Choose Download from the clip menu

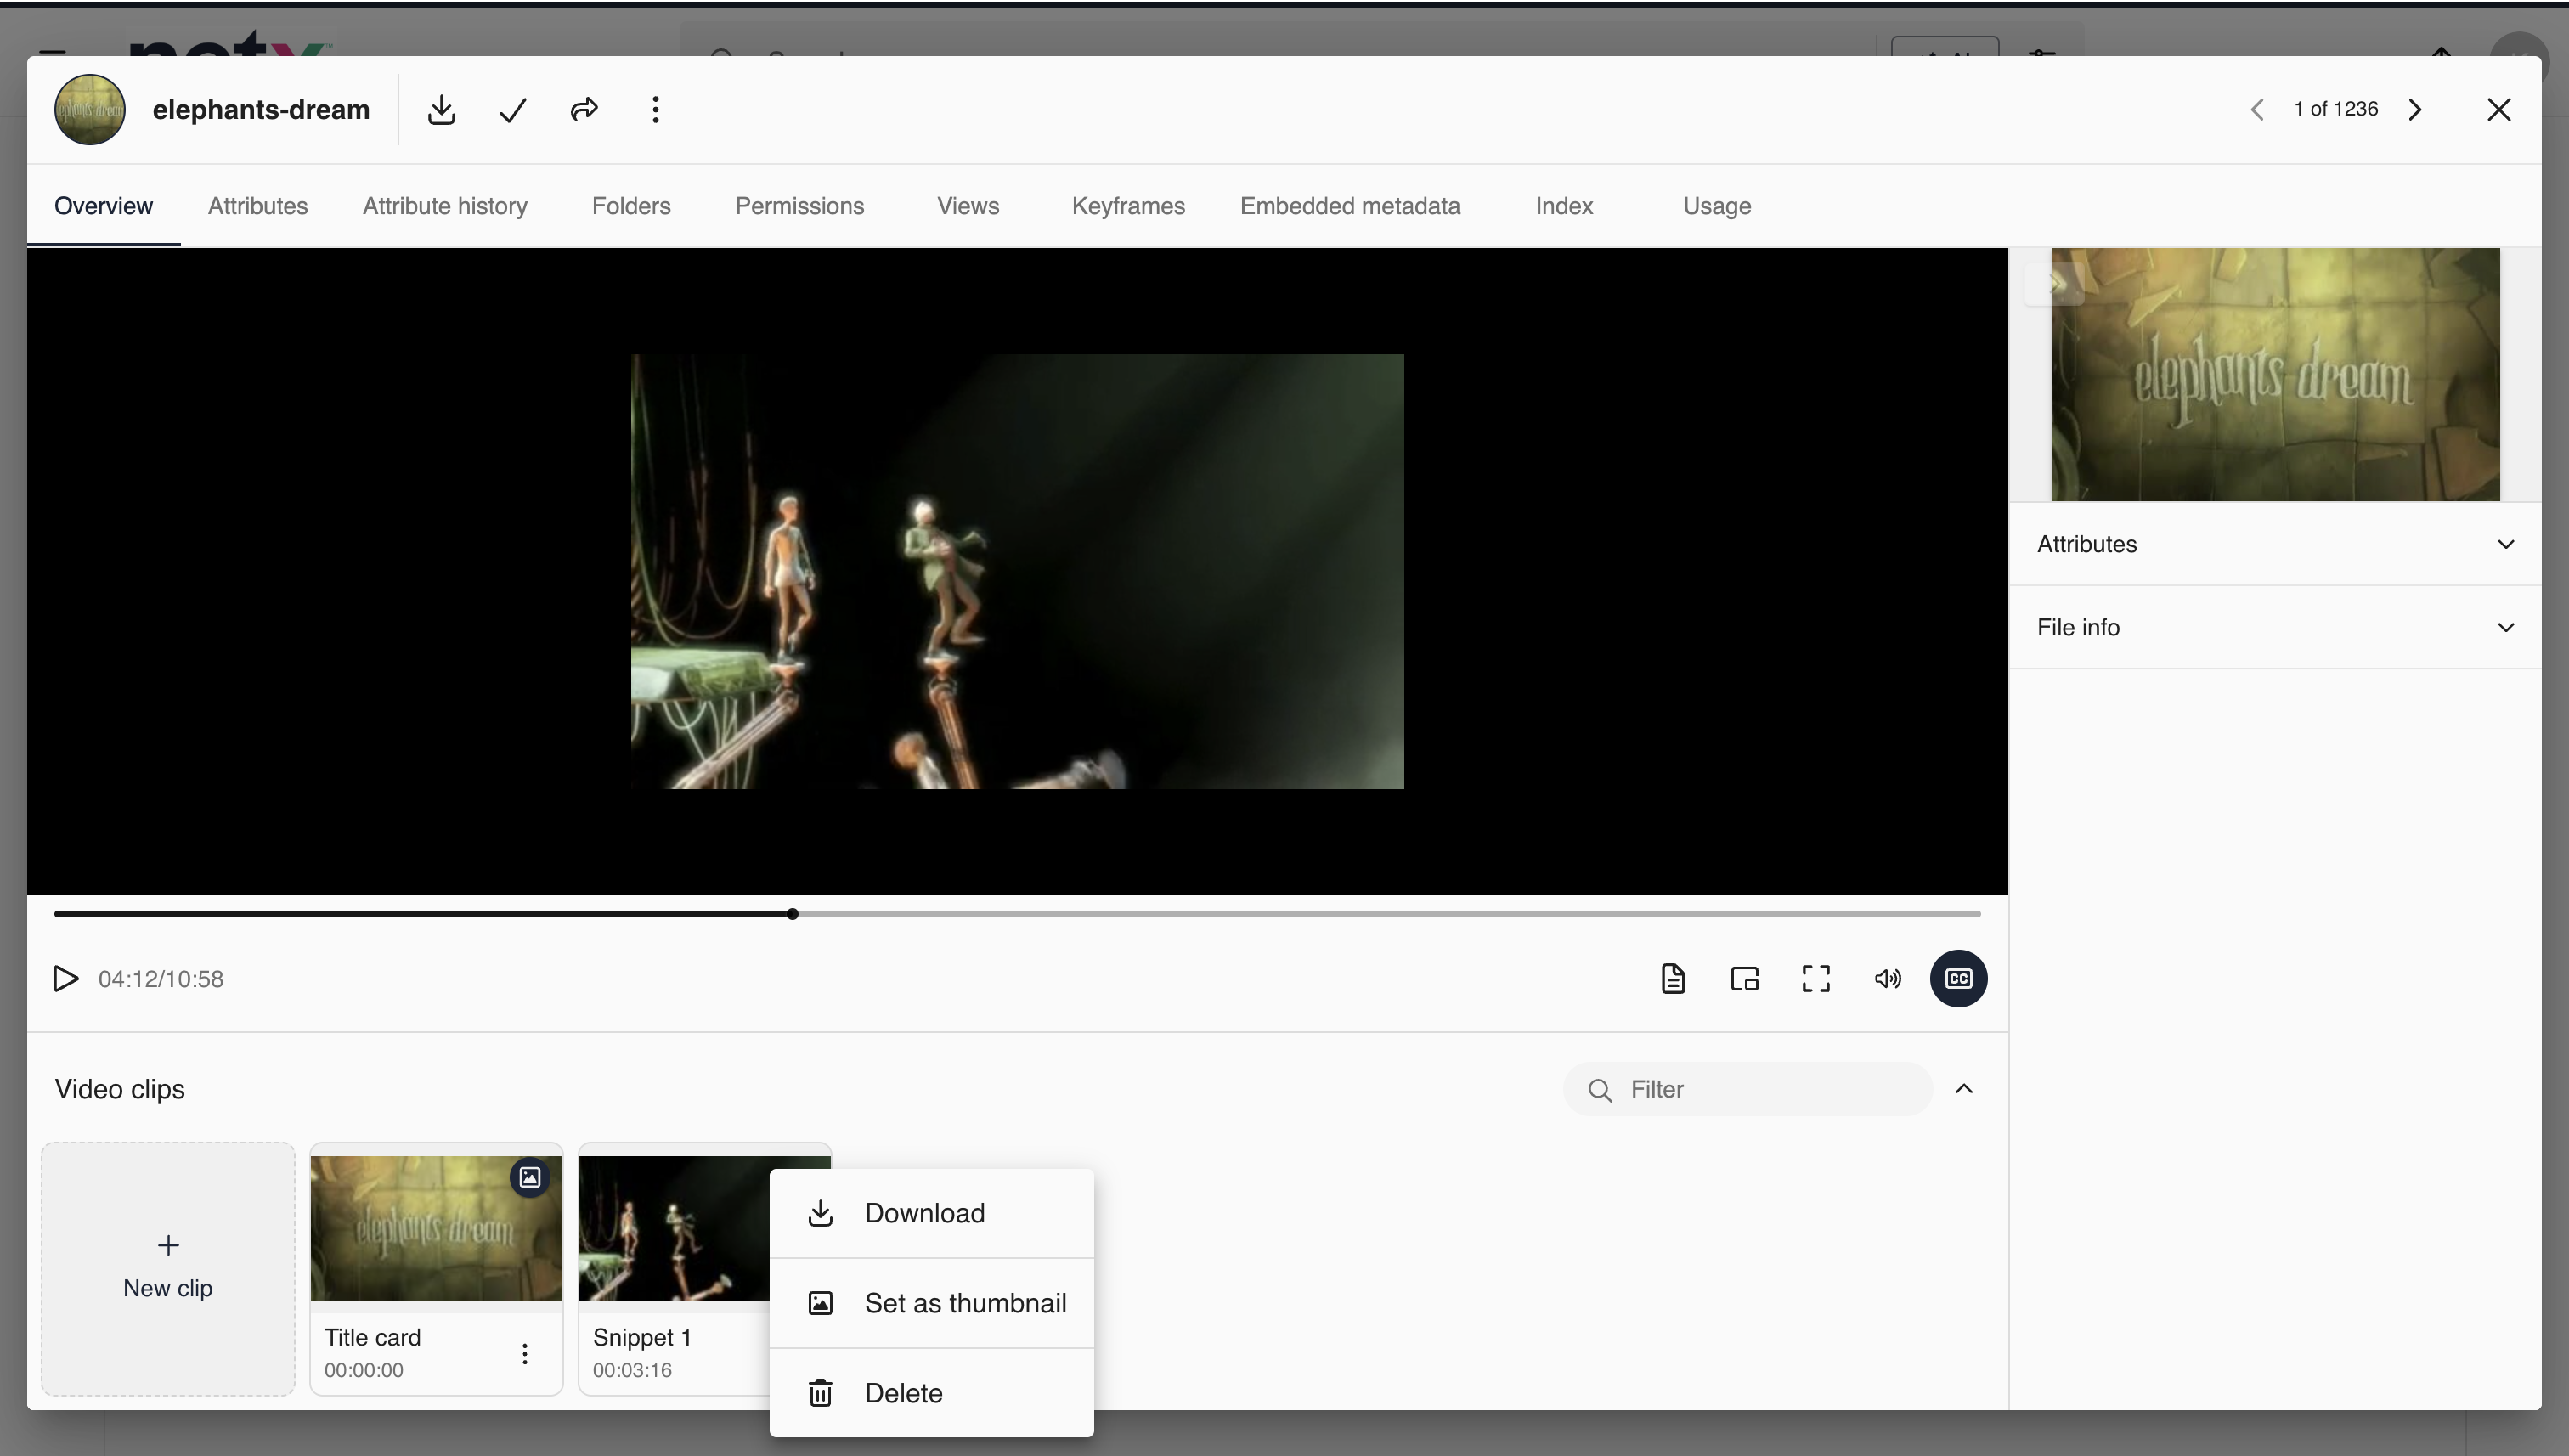(932, 1213)
